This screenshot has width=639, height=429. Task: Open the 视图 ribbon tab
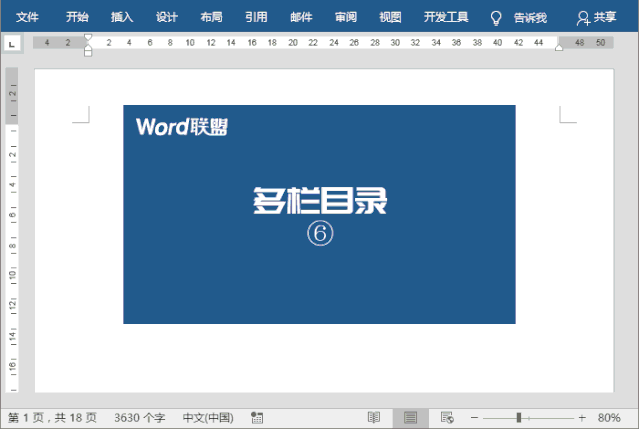tap(390, 17)
